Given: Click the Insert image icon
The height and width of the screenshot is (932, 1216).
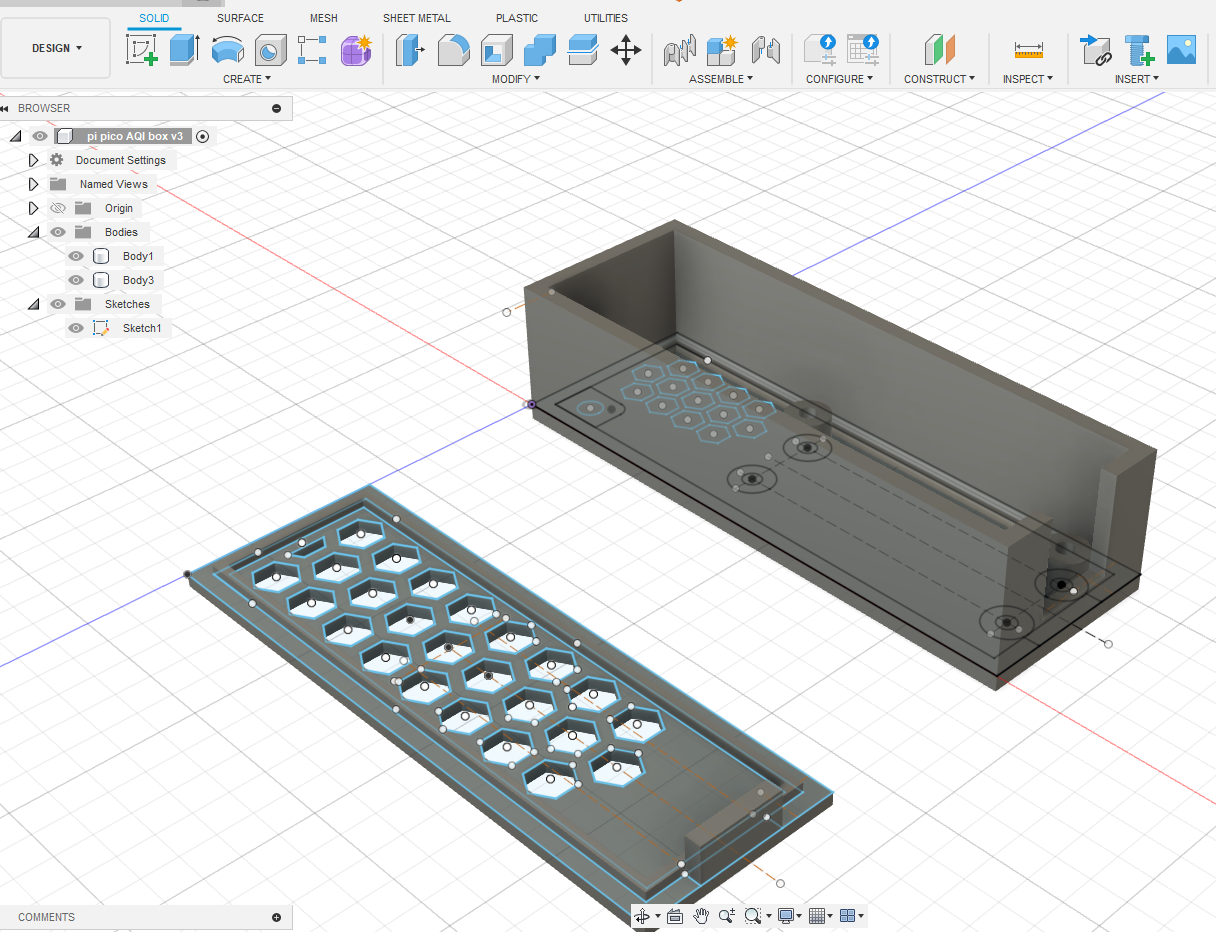Looking at the screenshot, I should 1181,50.
